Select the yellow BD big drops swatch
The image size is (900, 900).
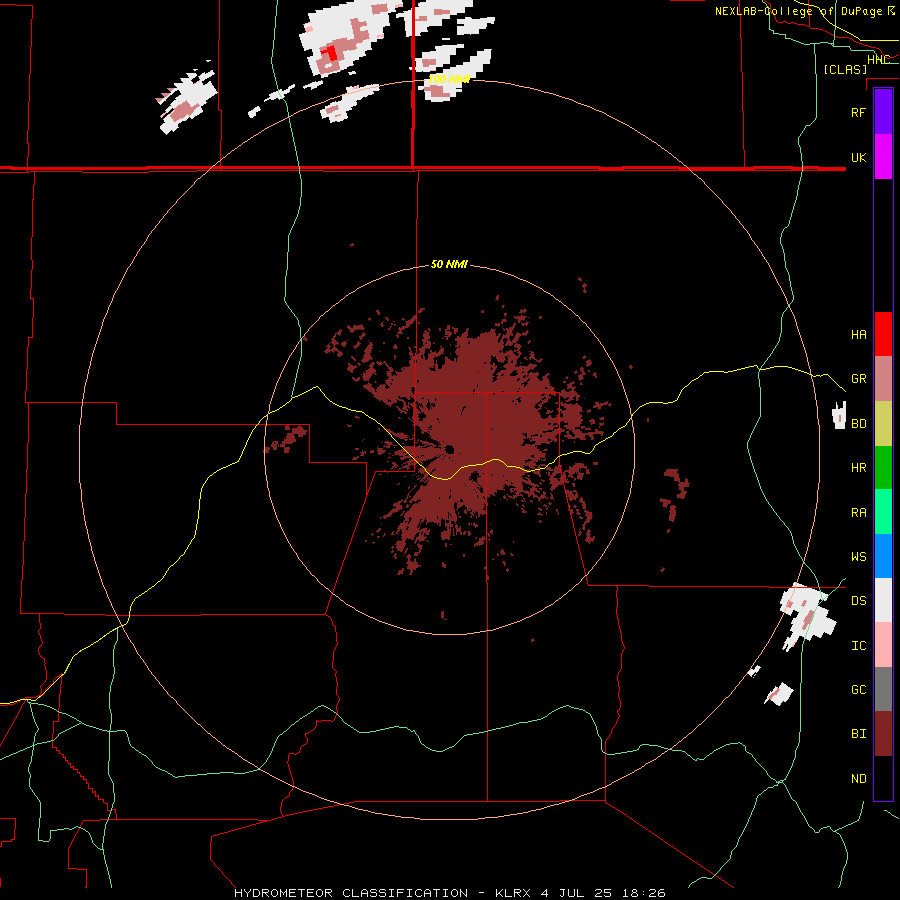[x=883, y=424]
